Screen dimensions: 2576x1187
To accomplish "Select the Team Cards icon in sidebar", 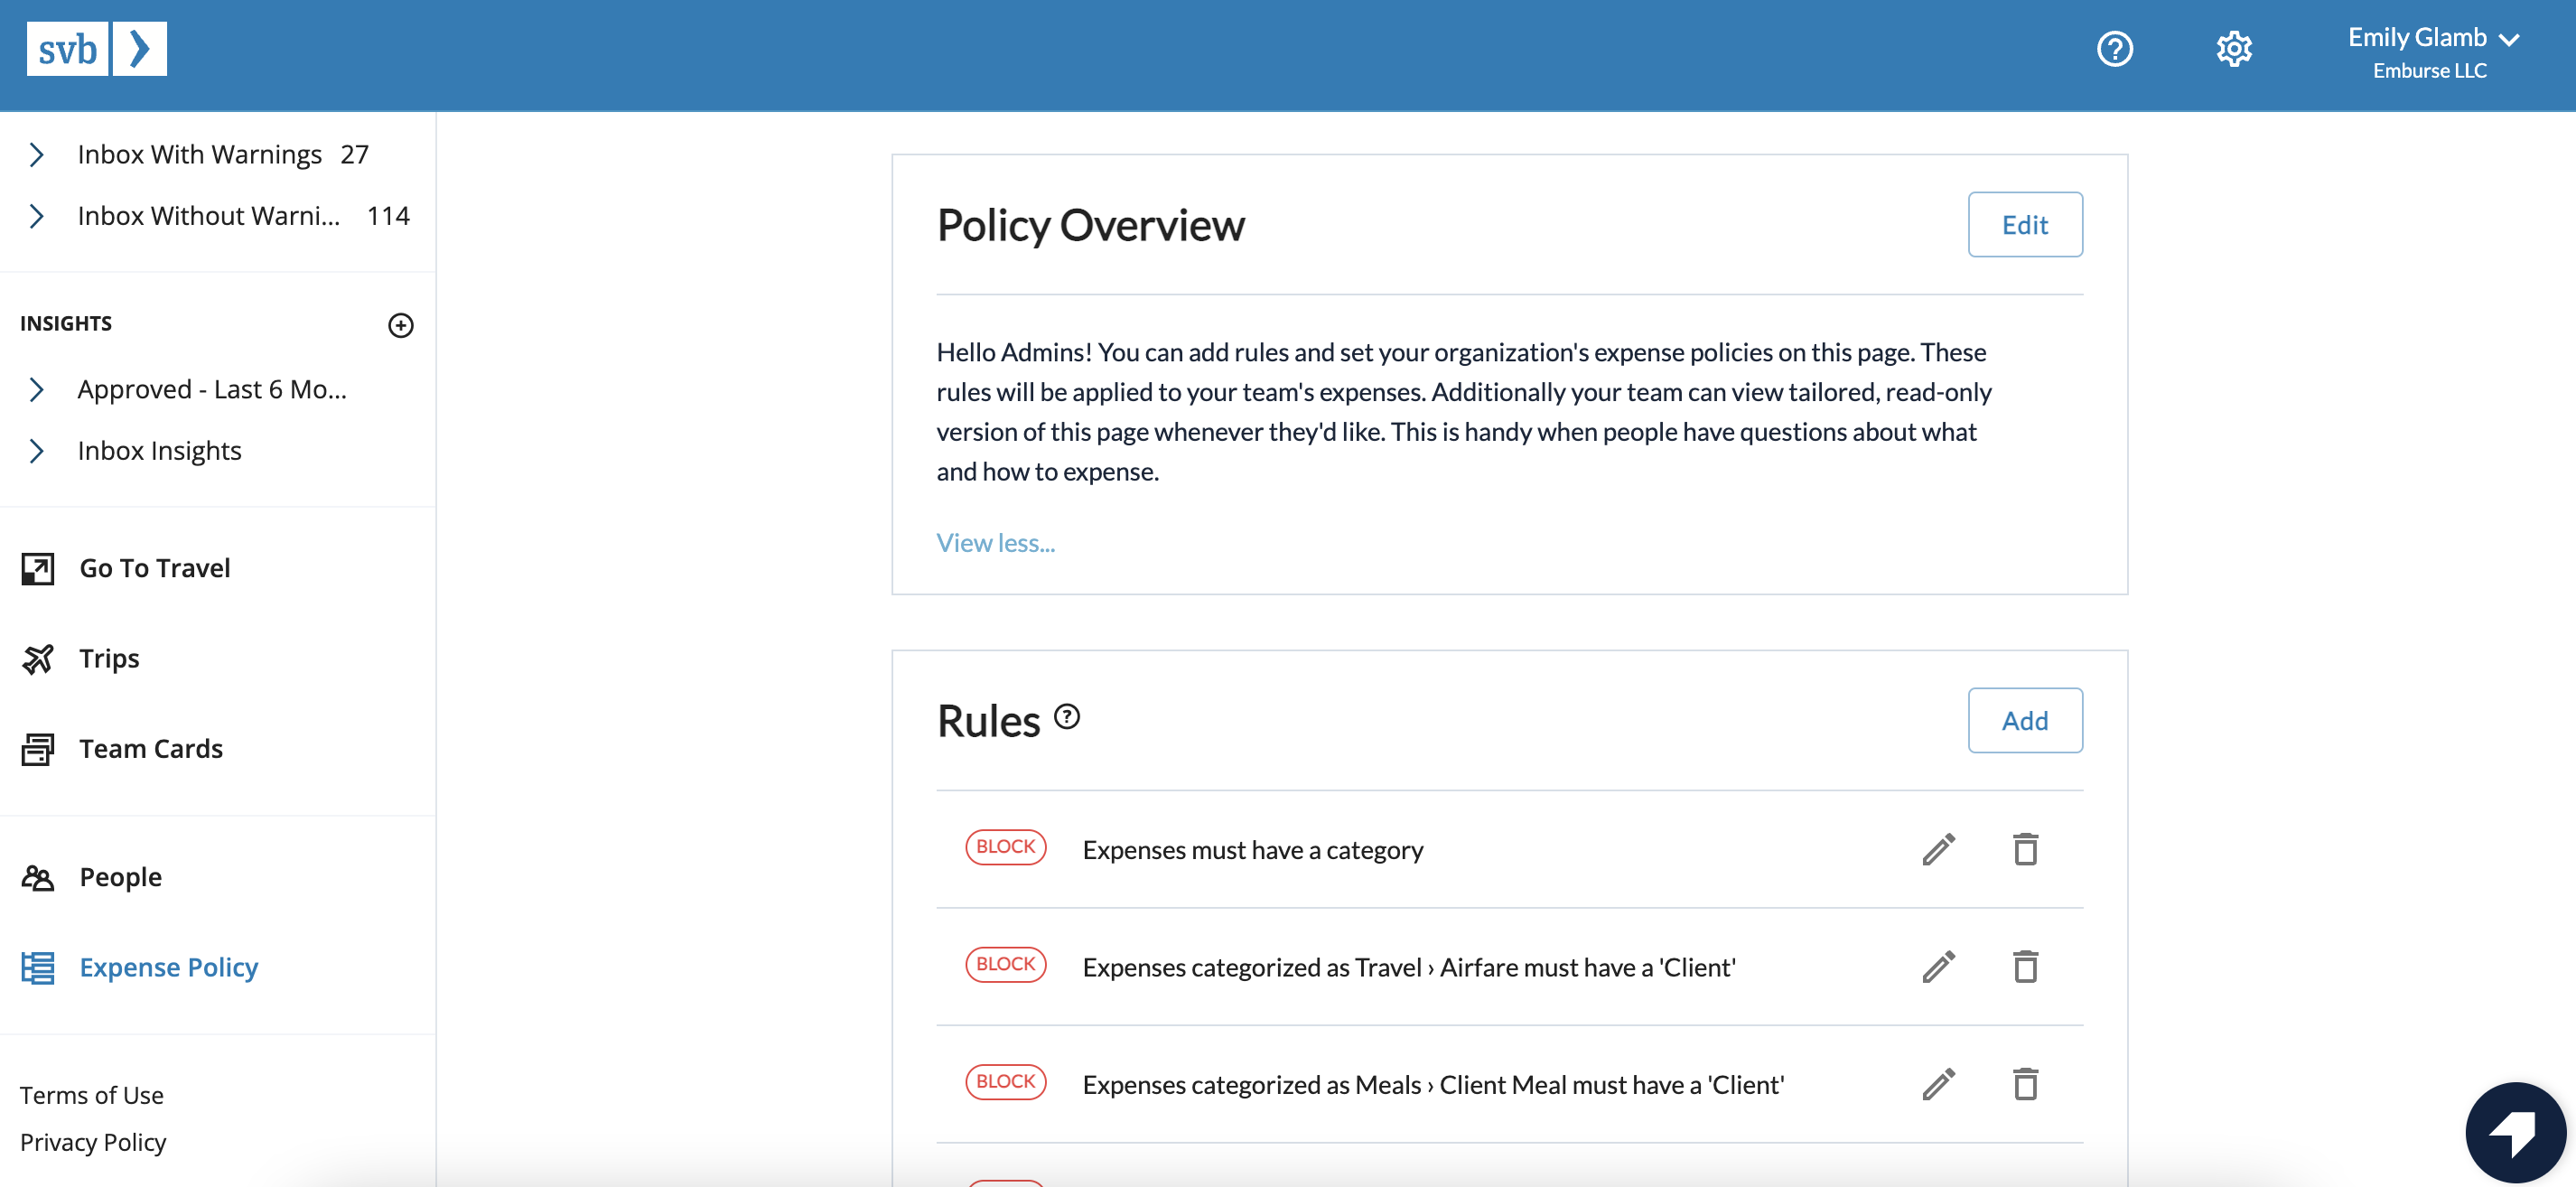I will click(x=38, y=748).
